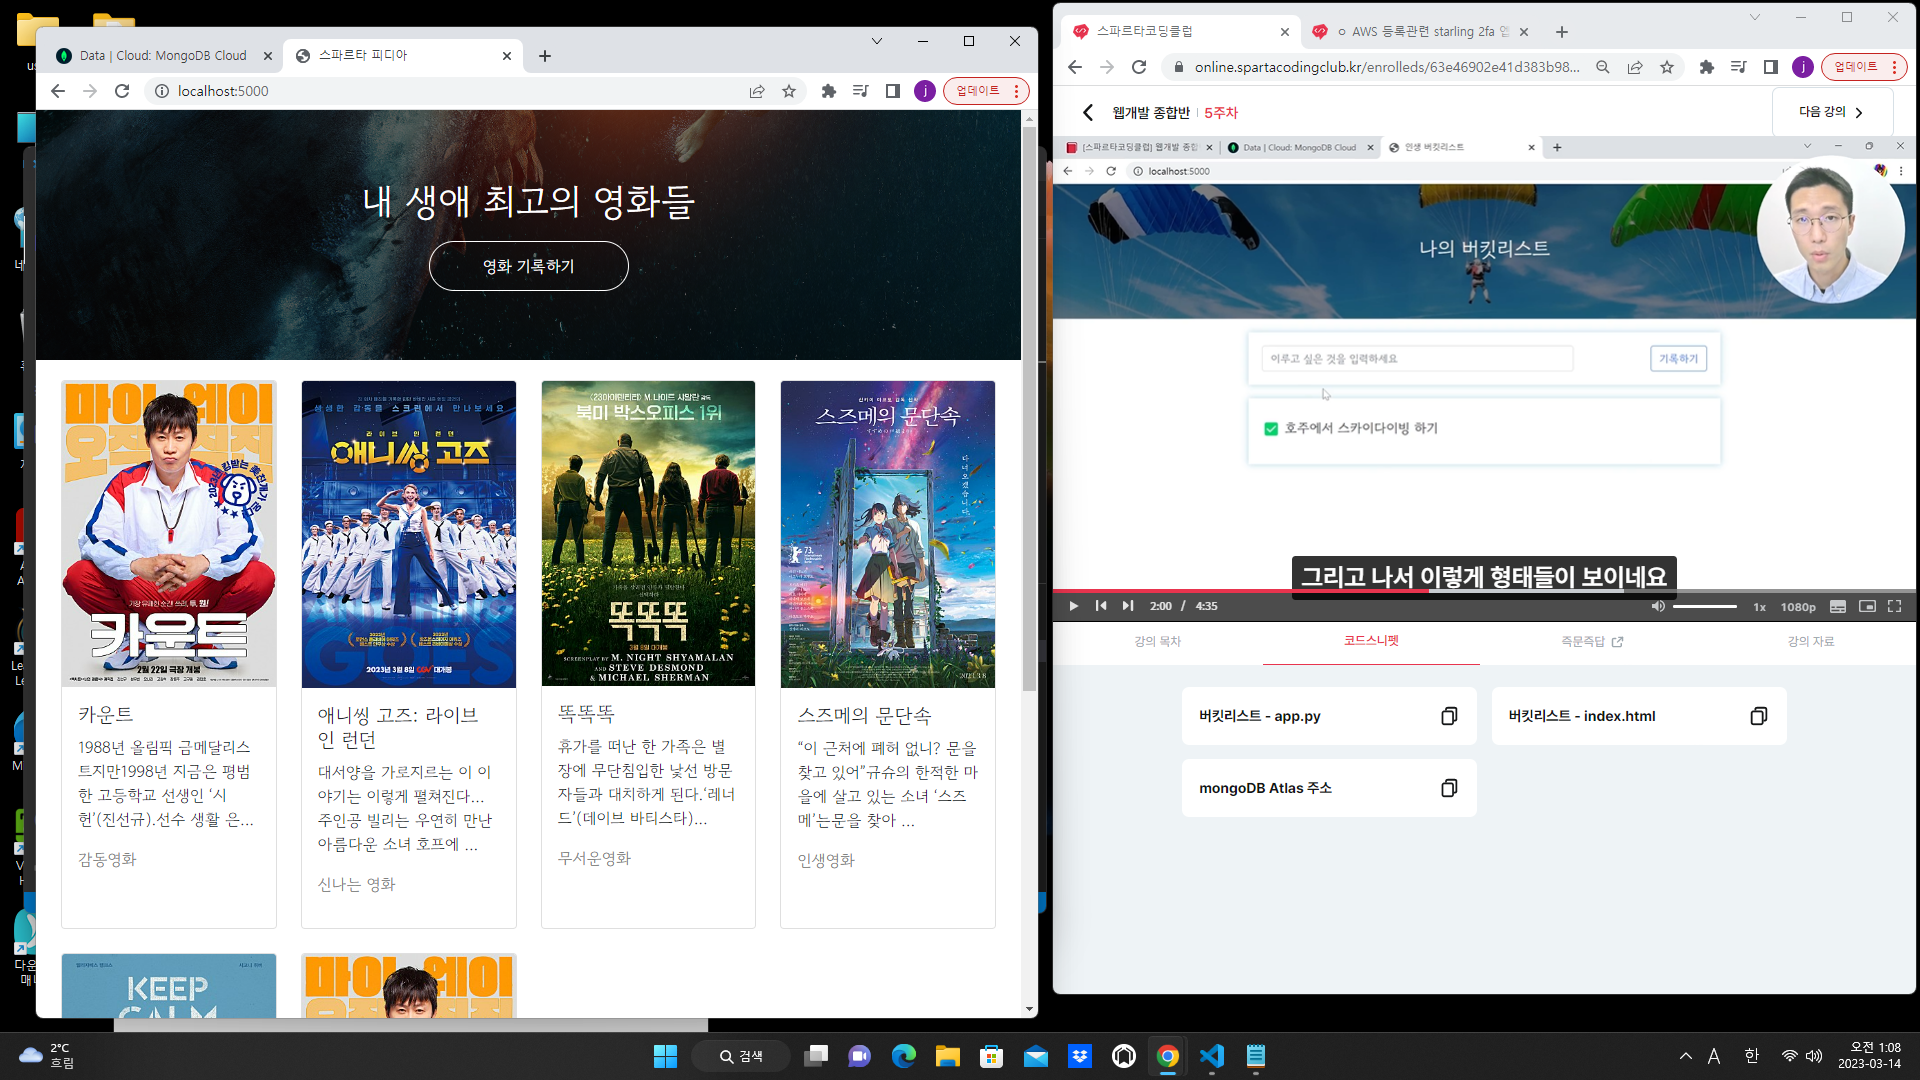The image size is (1920, 1080).
Task: Open new tab in left browser
Action: [x=545, y=56]
